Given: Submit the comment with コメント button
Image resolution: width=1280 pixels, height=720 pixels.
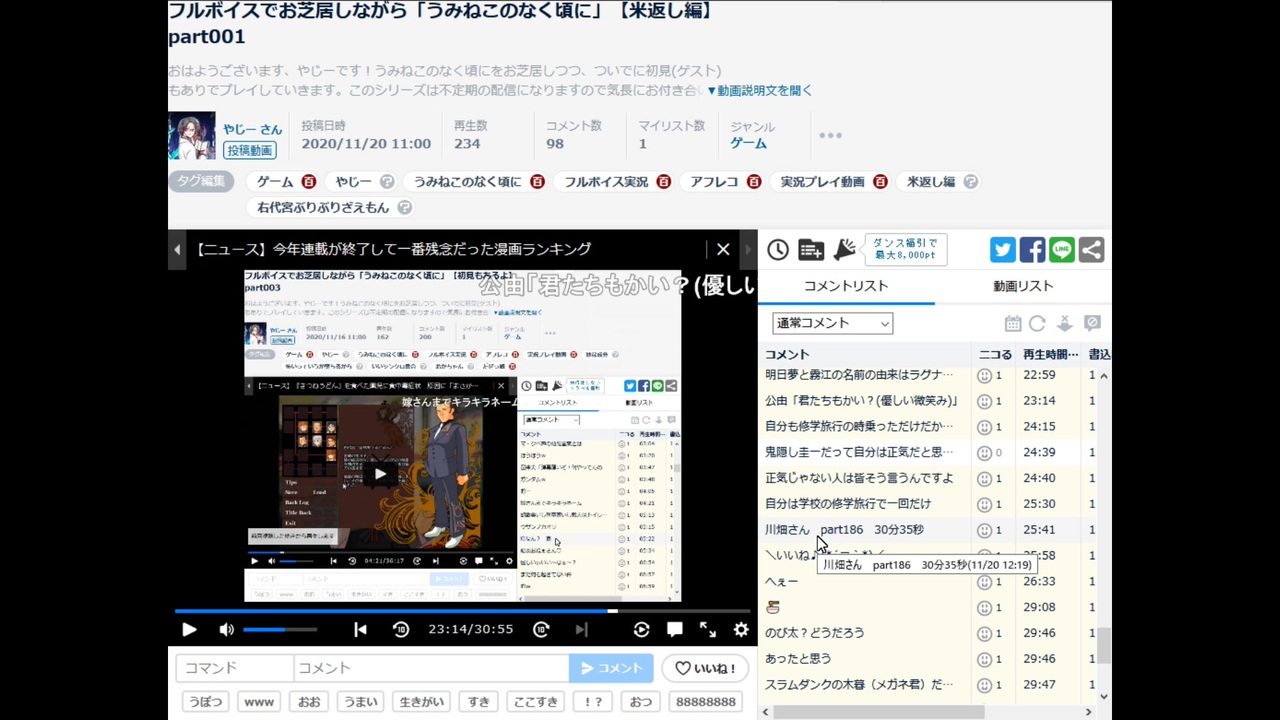Looking at the screenshot, I should click(611, 668).
